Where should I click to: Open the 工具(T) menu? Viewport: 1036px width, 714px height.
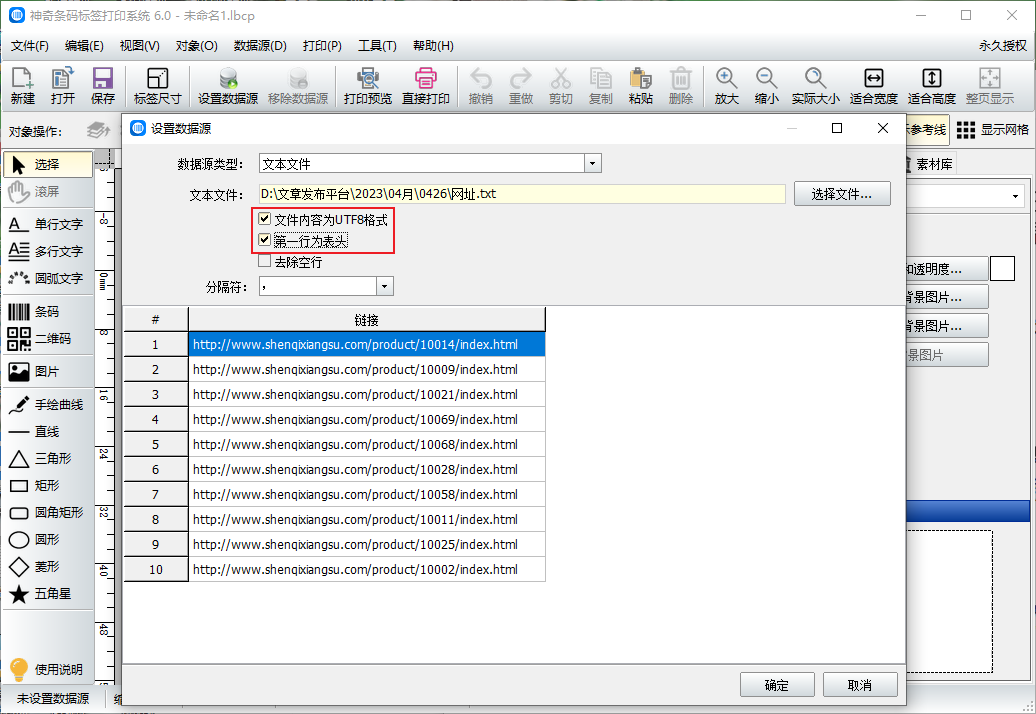[377, 46]
